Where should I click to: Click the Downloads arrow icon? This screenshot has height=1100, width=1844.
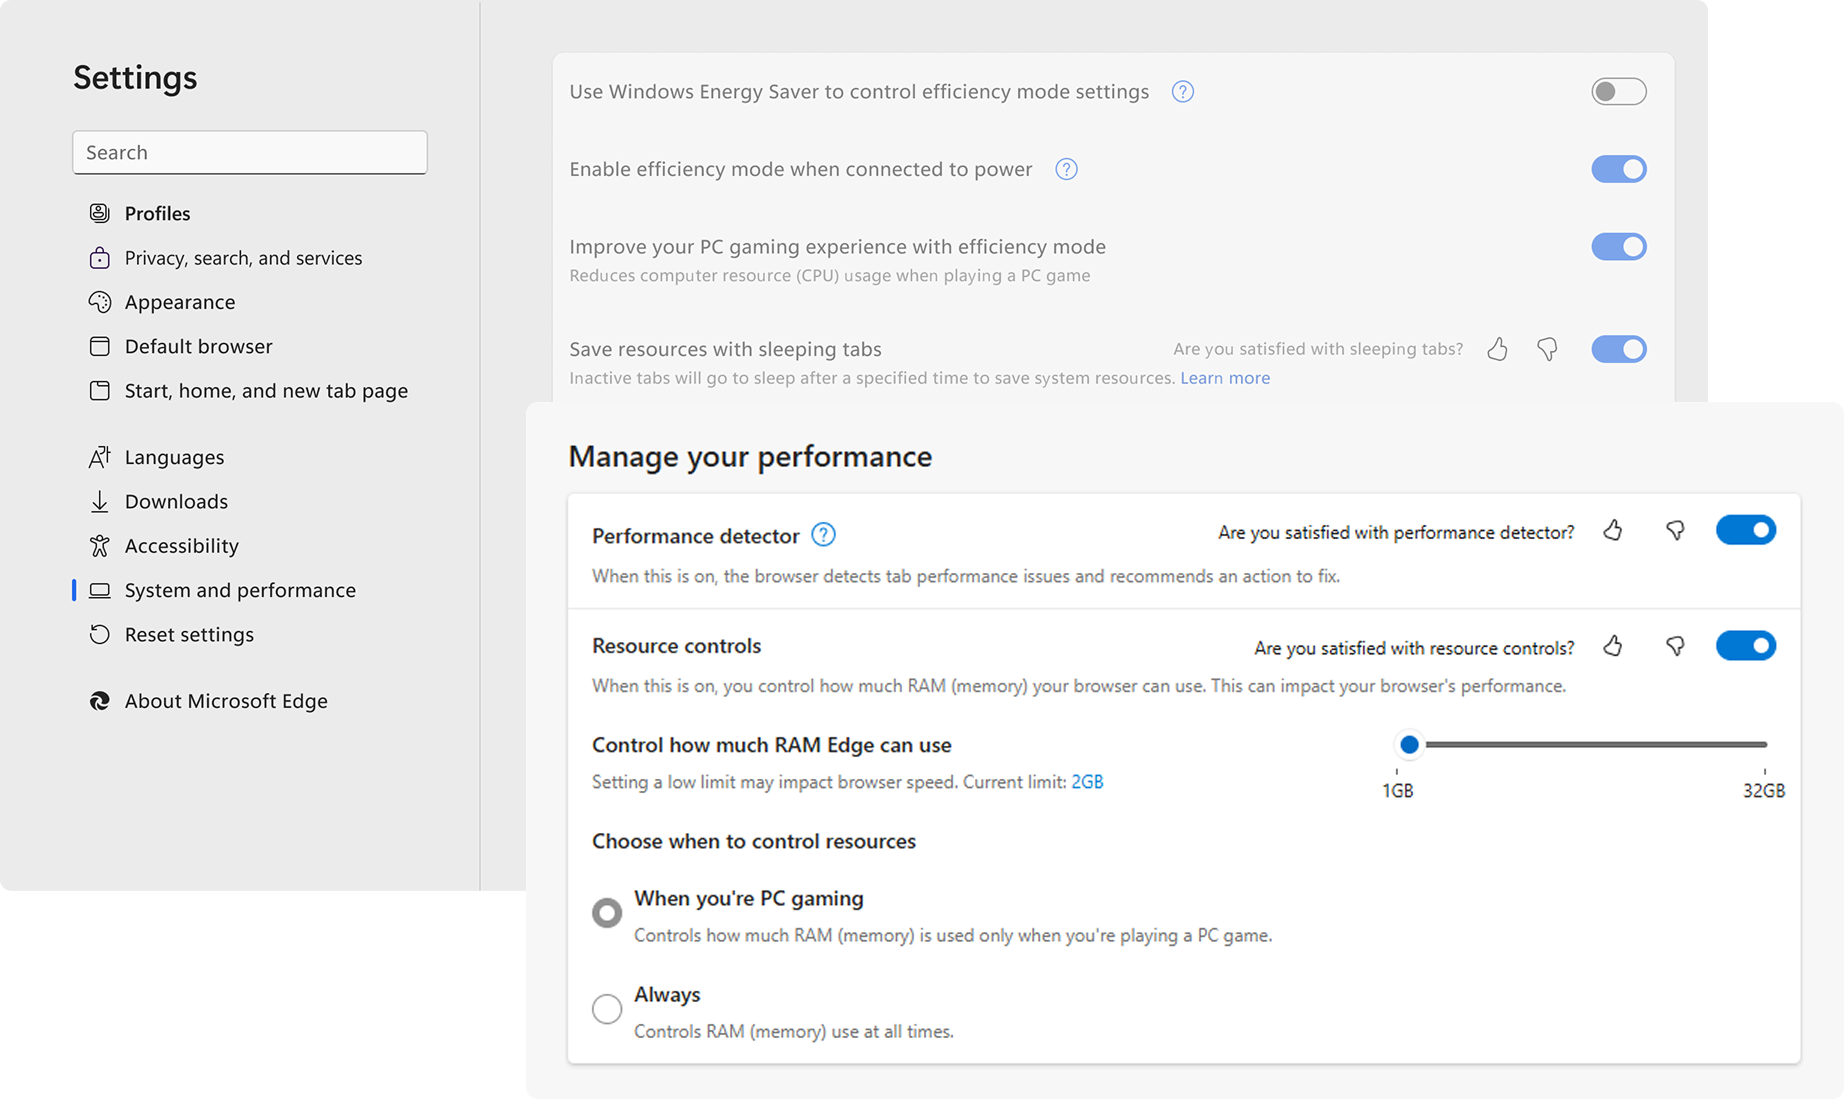coord(99,501)
